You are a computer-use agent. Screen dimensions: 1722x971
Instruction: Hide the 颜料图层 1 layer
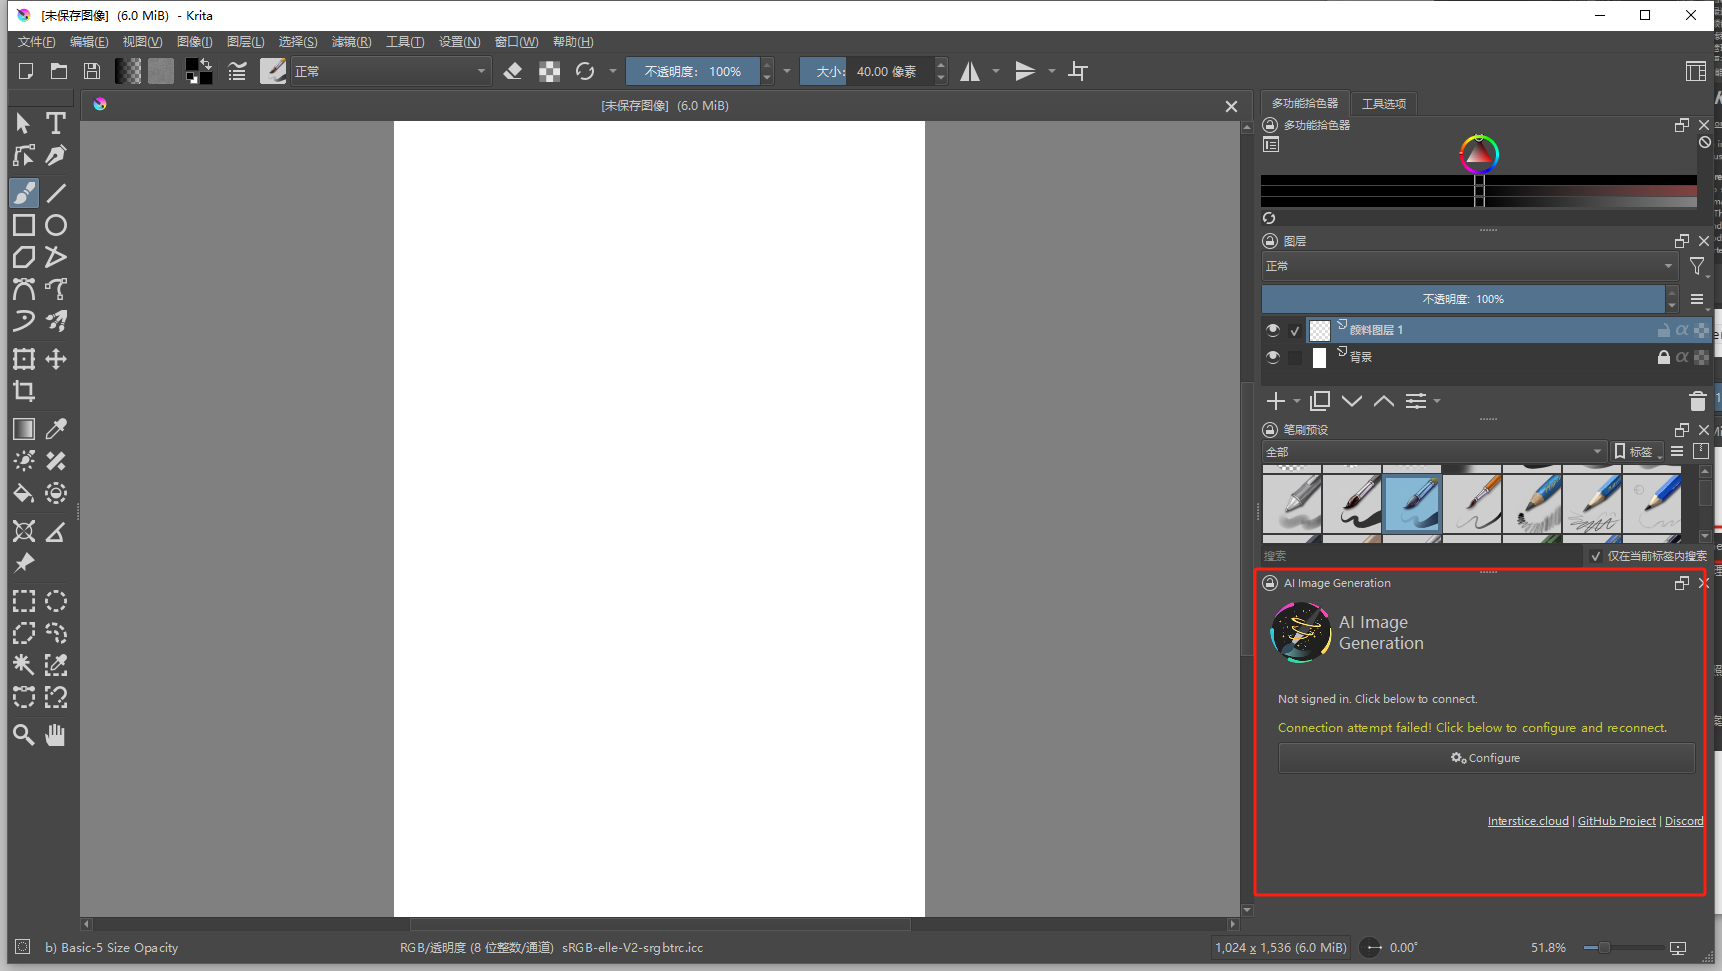(1272, 330)
